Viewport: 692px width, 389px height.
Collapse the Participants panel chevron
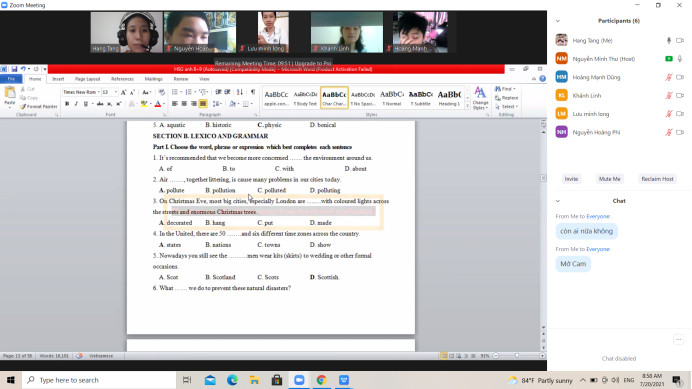[x=558, y=21]
